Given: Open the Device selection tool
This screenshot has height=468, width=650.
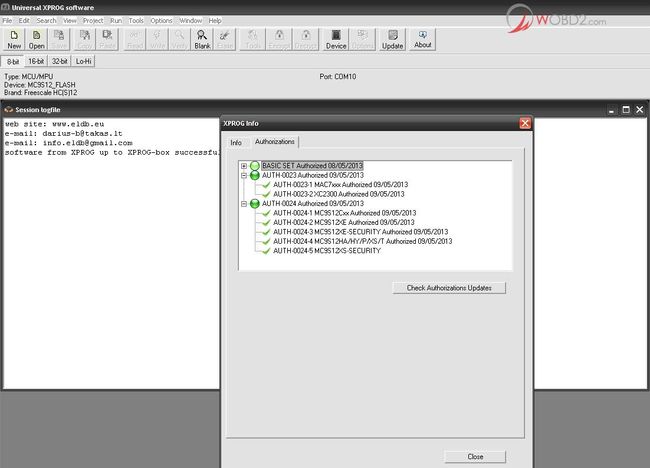Looking at the screenshot, I should (336, 39).
